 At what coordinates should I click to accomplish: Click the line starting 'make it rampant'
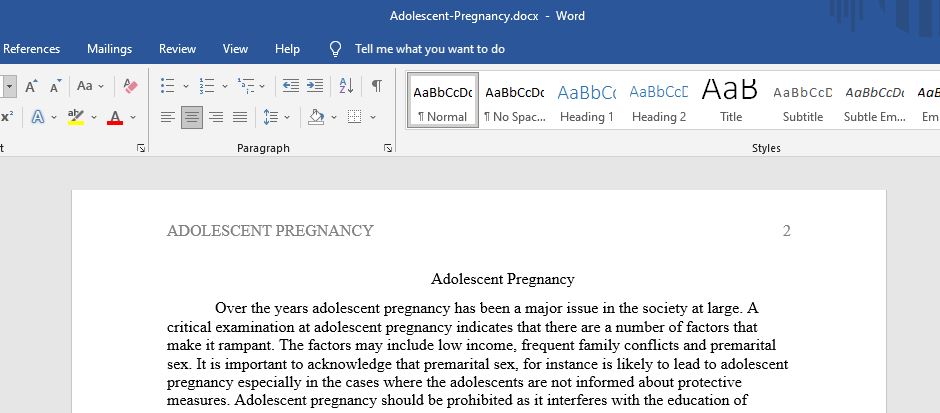point(471,346)
